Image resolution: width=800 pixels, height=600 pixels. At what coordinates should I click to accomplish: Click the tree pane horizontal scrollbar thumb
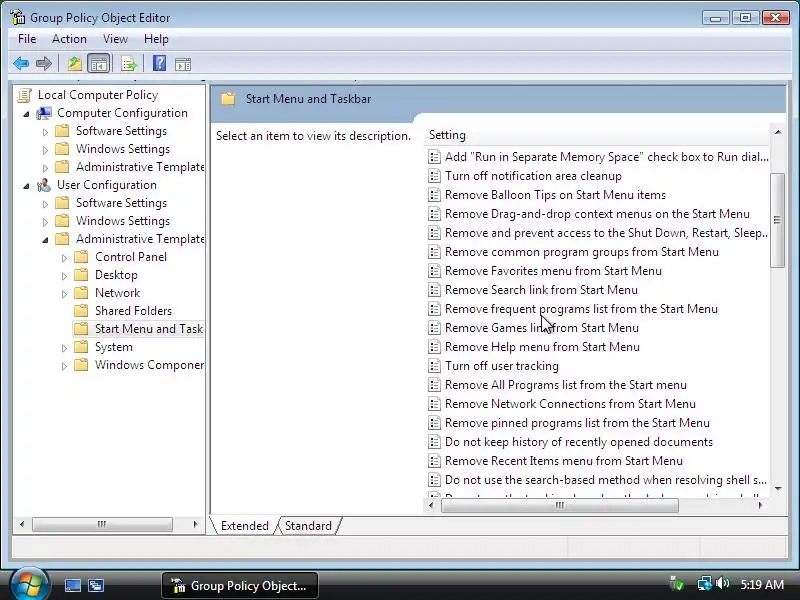[102, 524]
